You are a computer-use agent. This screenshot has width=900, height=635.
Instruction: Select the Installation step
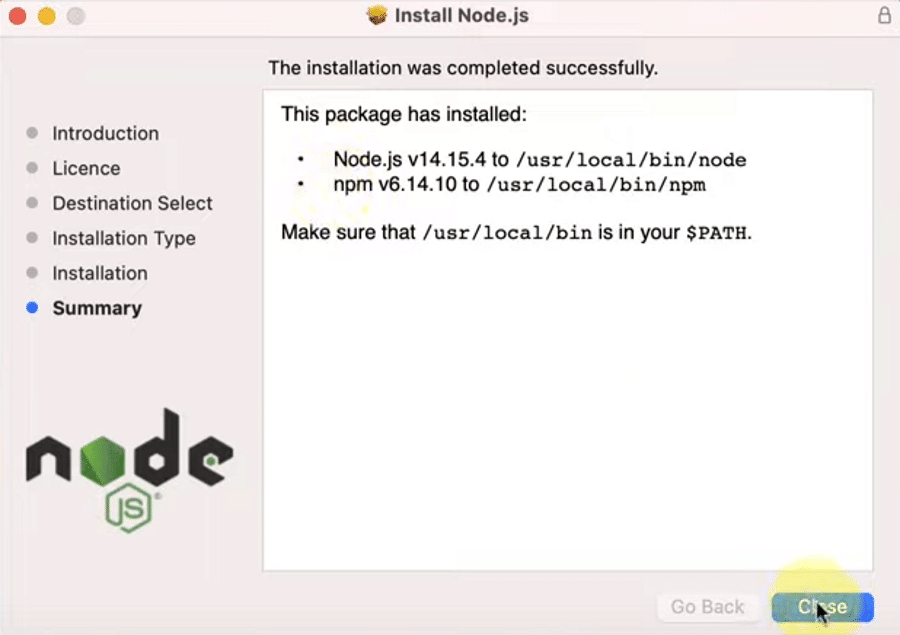[100, 273]
